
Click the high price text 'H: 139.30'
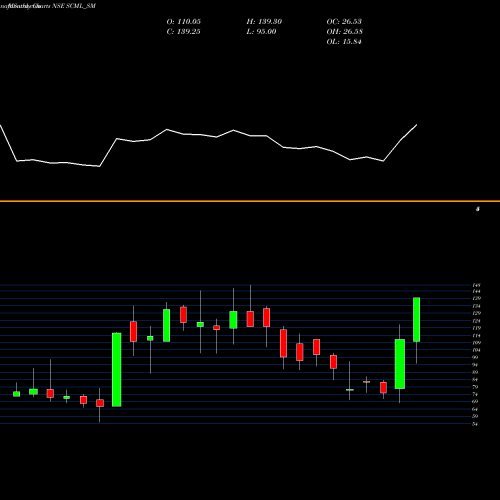(264, 22)
